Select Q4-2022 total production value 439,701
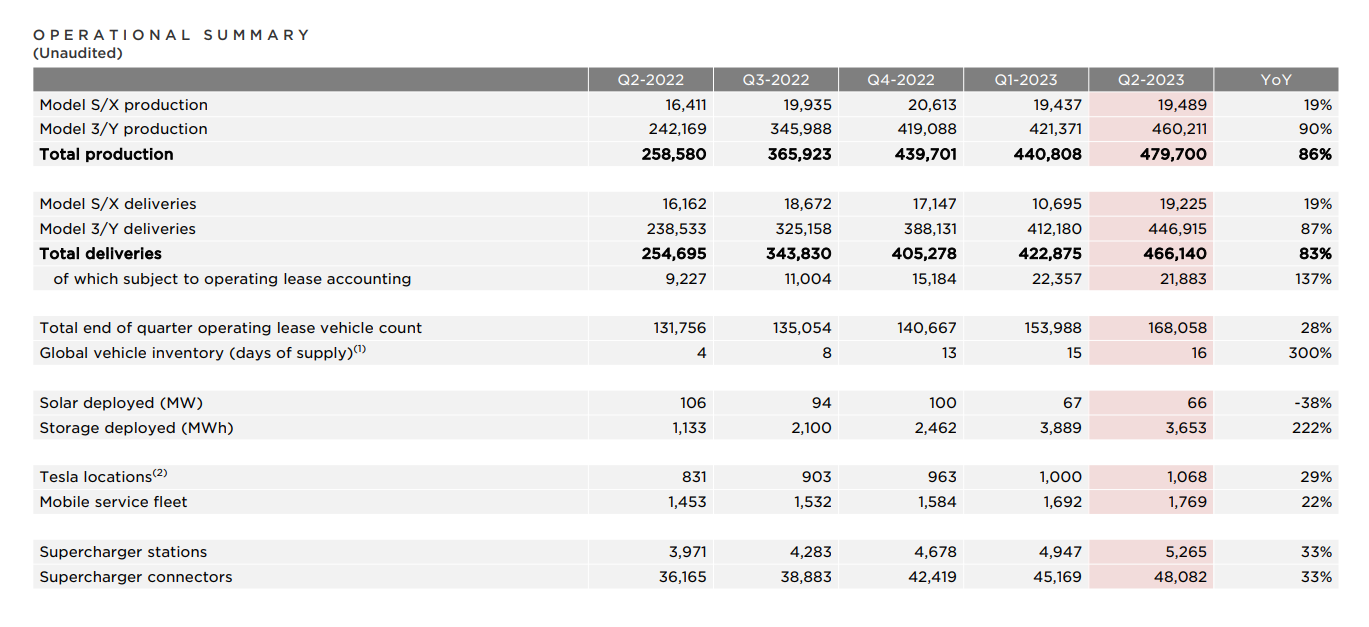 pyautogui.click(x=925, y=154)
